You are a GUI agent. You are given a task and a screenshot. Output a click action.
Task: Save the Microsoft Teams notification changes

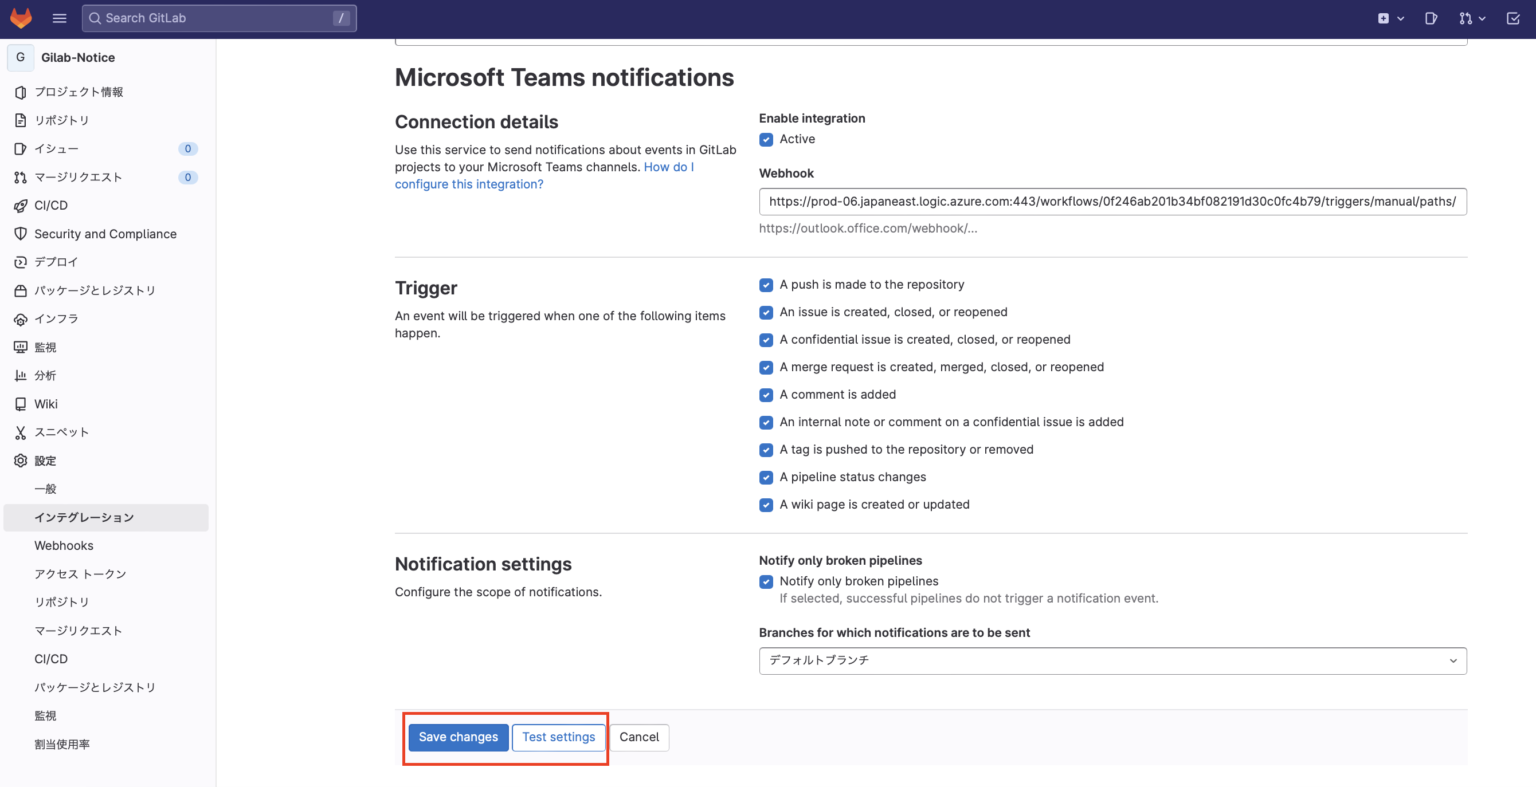pyautogui.click(x=458, y=737)
